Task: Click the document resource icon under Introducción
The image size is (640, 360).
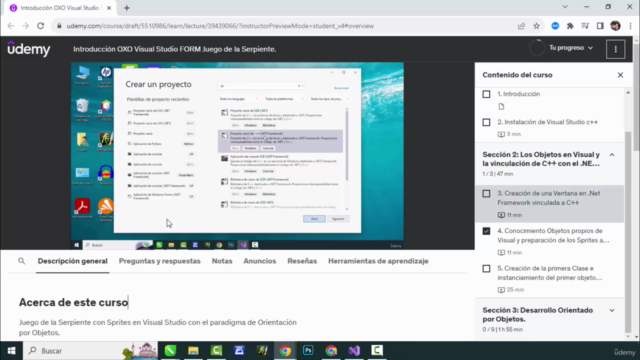Action: 501,107
